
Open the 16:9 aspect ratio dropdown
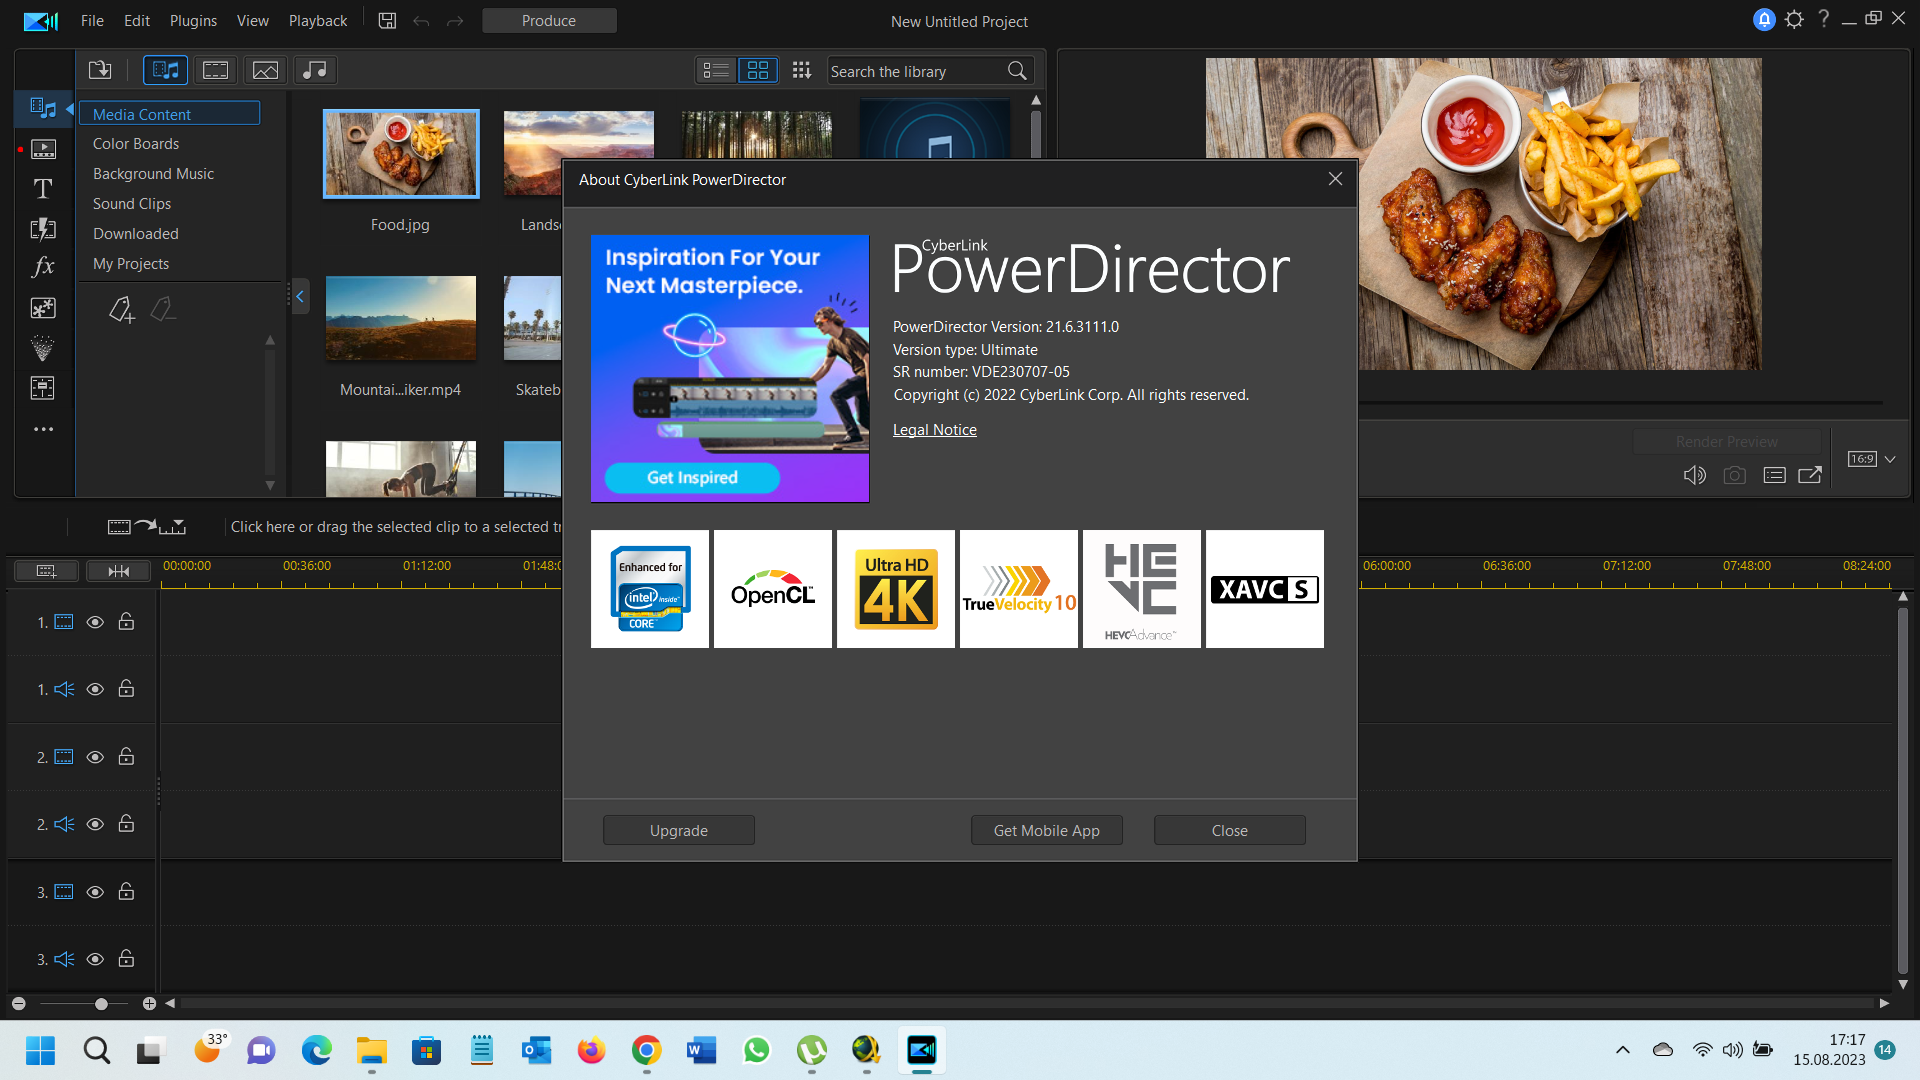1871,459
